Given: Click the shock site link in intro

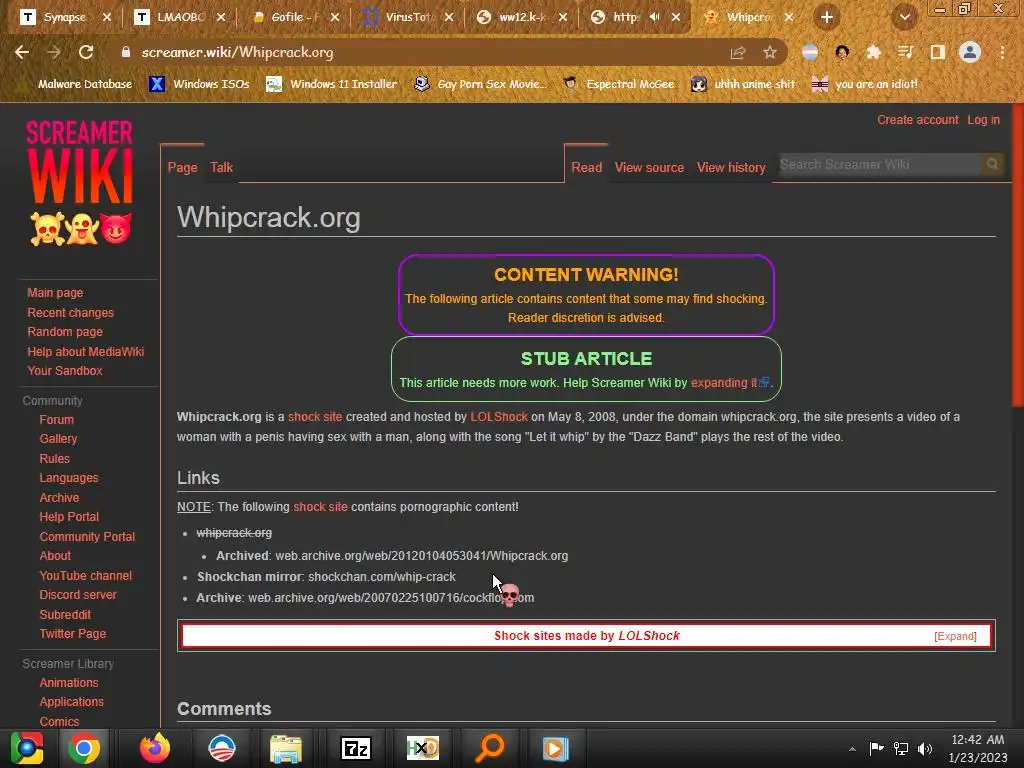Looking at the screenshot, I should (315, 417).
